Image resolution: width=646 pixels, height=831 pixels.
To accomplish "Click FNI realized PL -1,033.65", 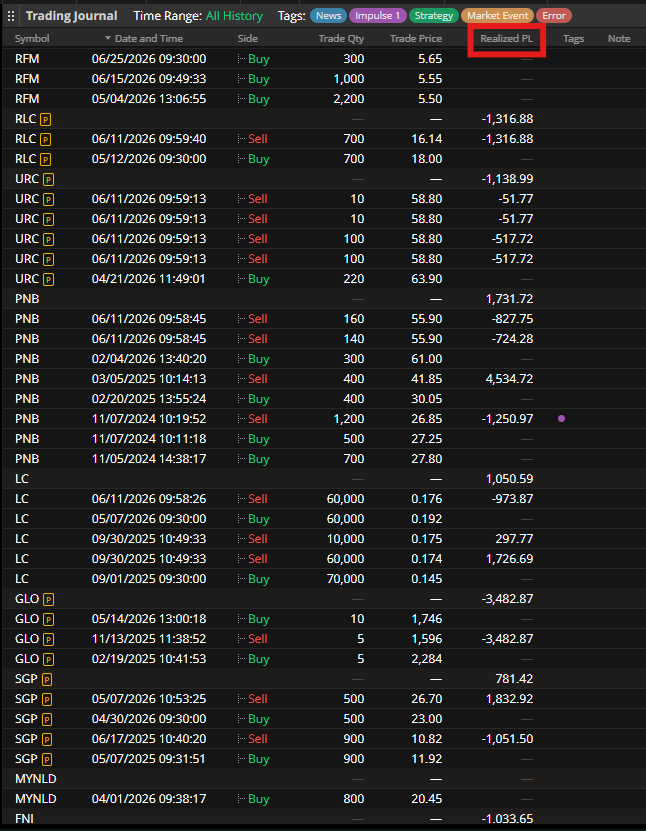I will [x=507, y=819].
